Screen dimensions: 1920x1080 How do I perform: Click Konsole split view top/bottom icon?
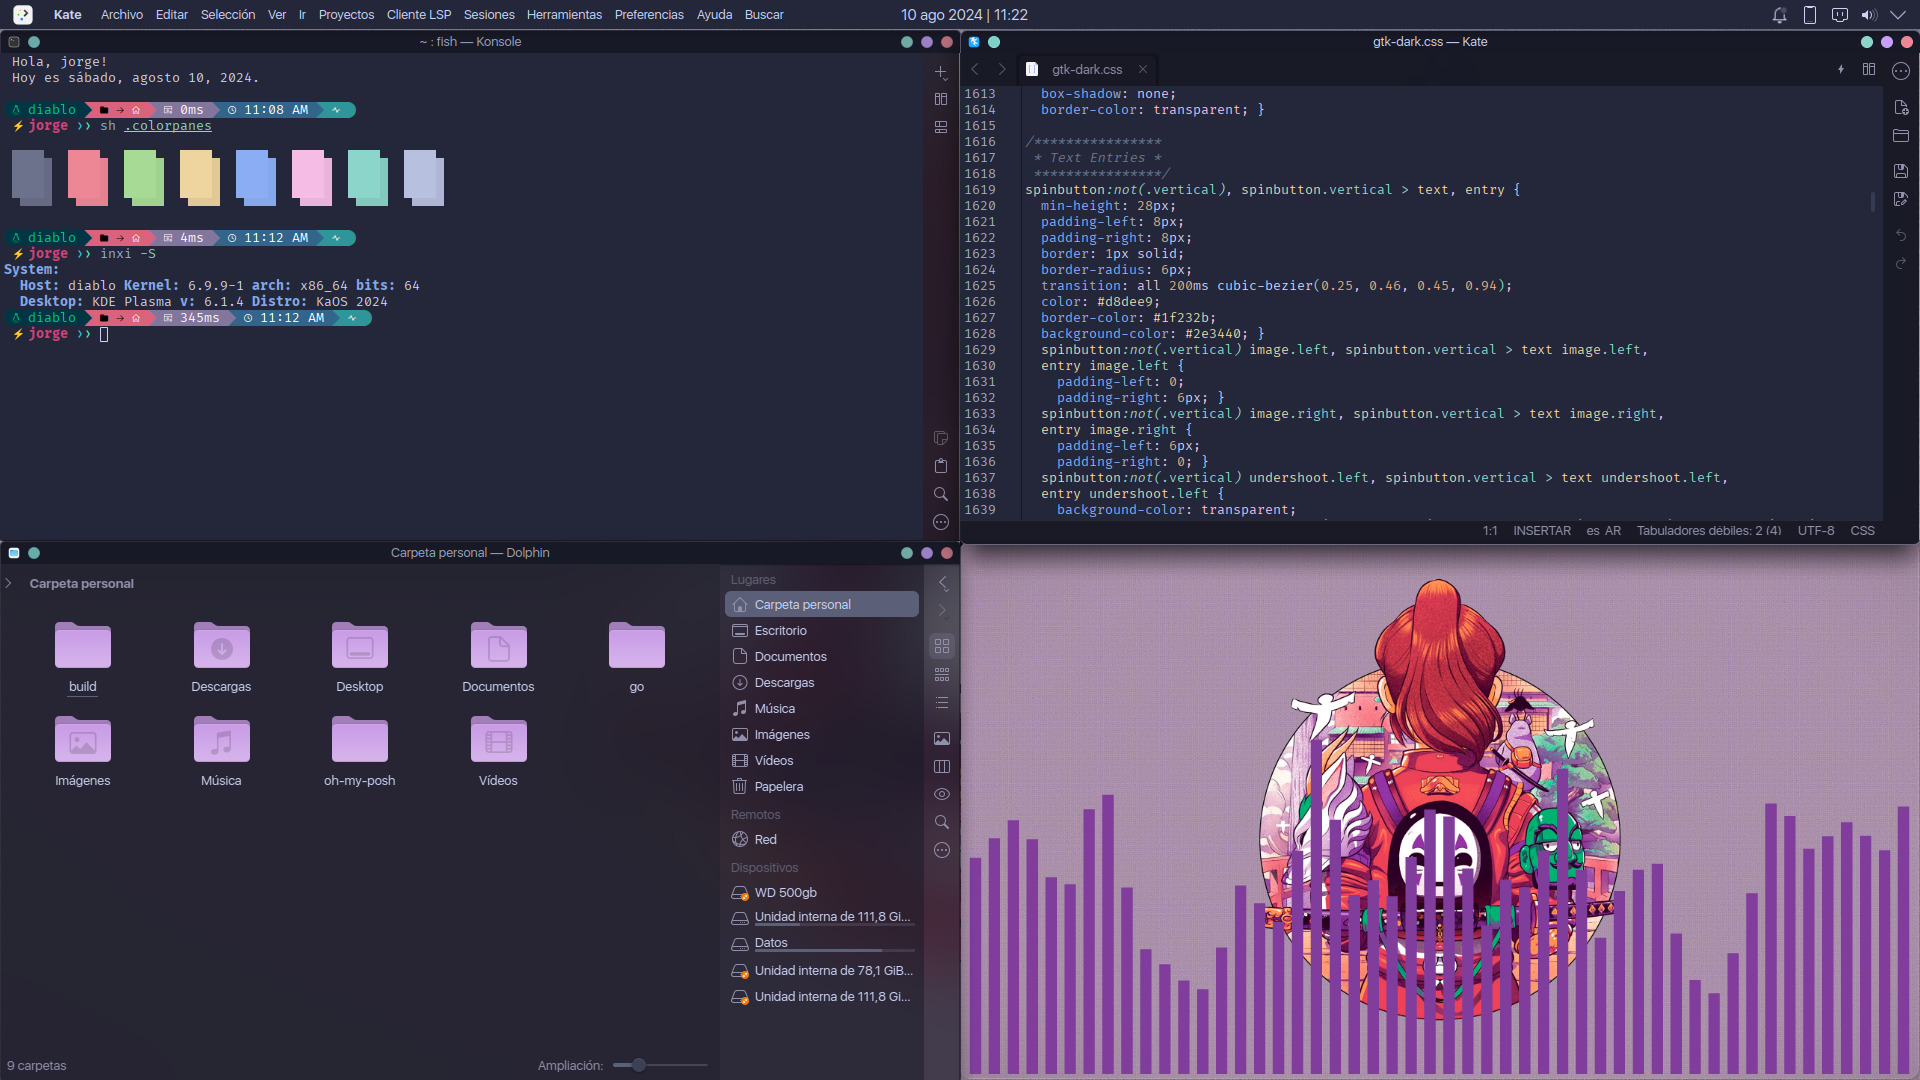coord(941,127)
